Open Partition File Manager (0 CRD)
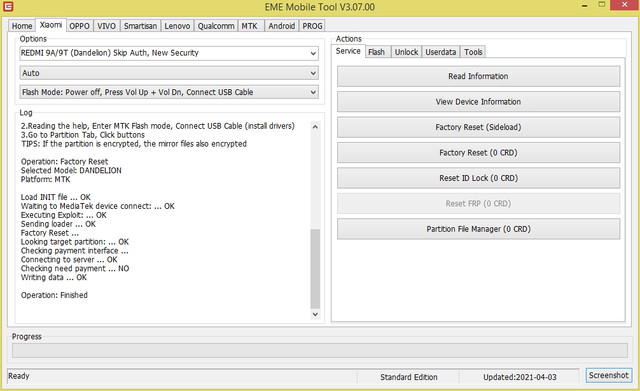 click(478, 229)
